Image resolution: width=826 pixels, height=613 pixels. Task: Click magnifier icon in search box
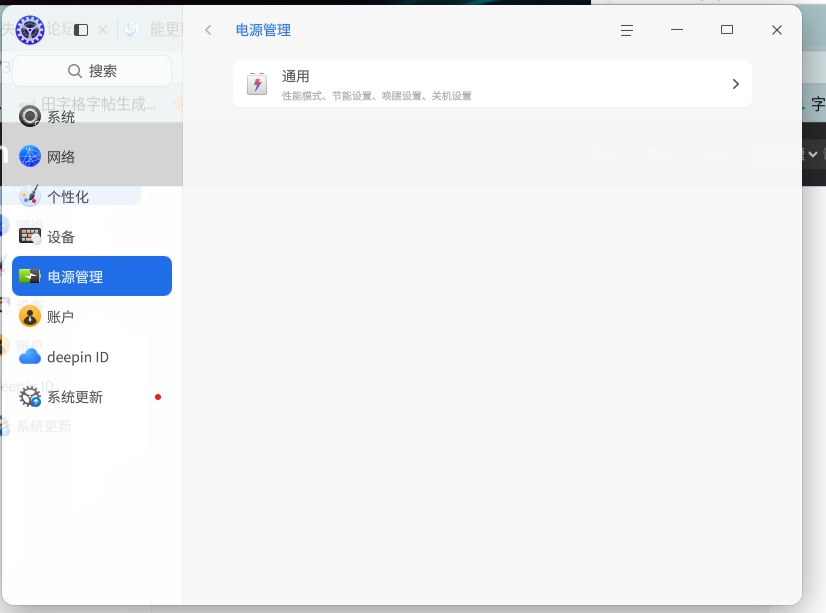pos(75,71)
